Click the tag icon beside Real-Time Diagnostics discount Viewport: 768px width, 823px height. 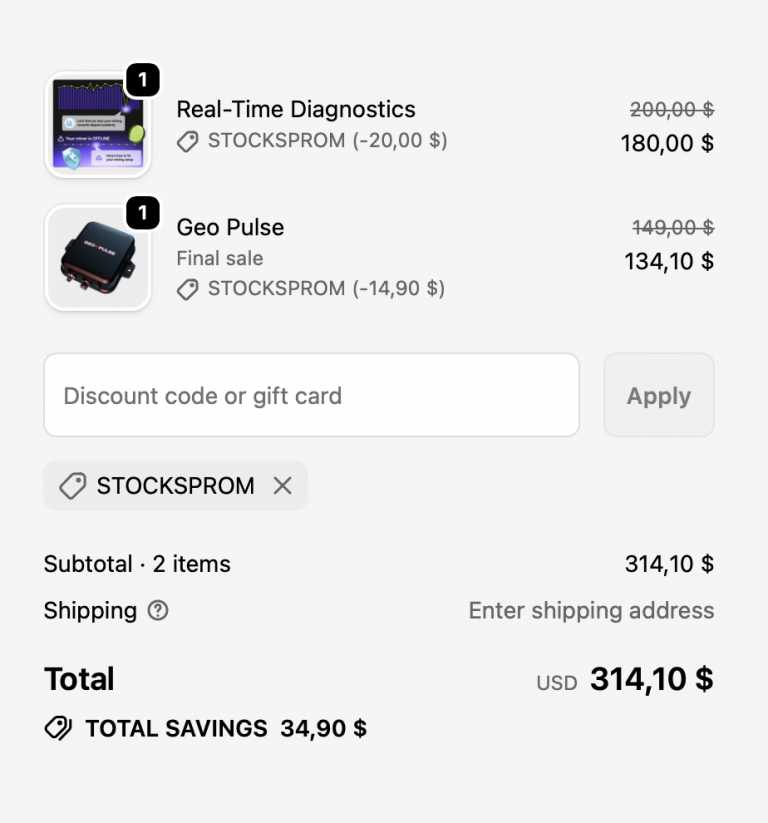coord(186,141)
